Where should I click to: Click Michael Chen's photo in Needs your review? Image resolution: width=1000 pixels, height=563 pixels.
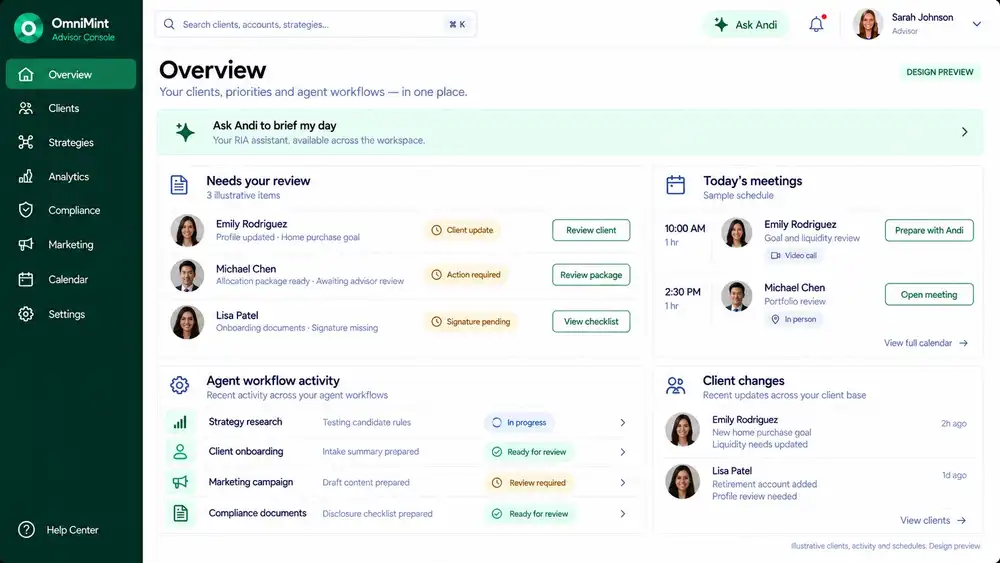pyautogui.click(x=187, y=275)
